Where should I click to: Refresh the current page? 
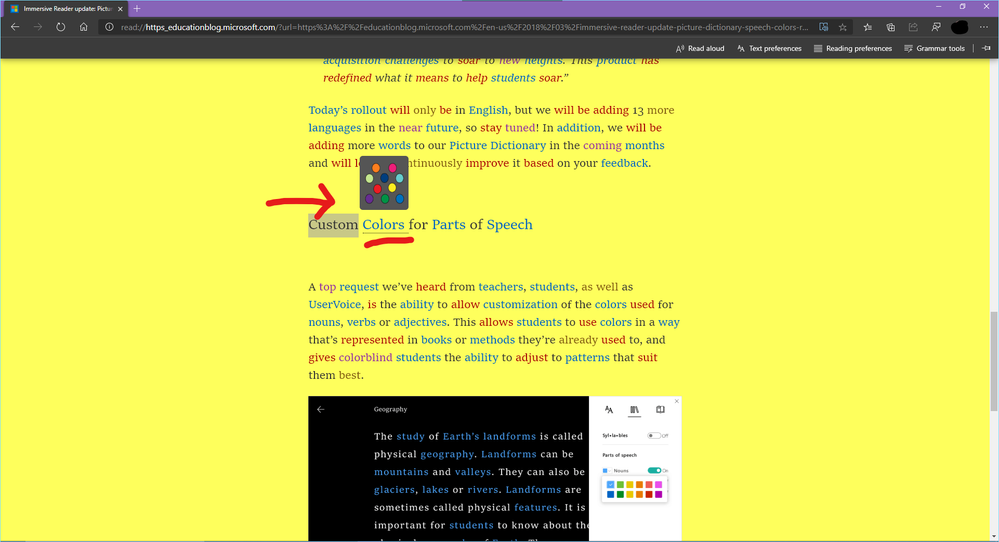coord(61,27)
